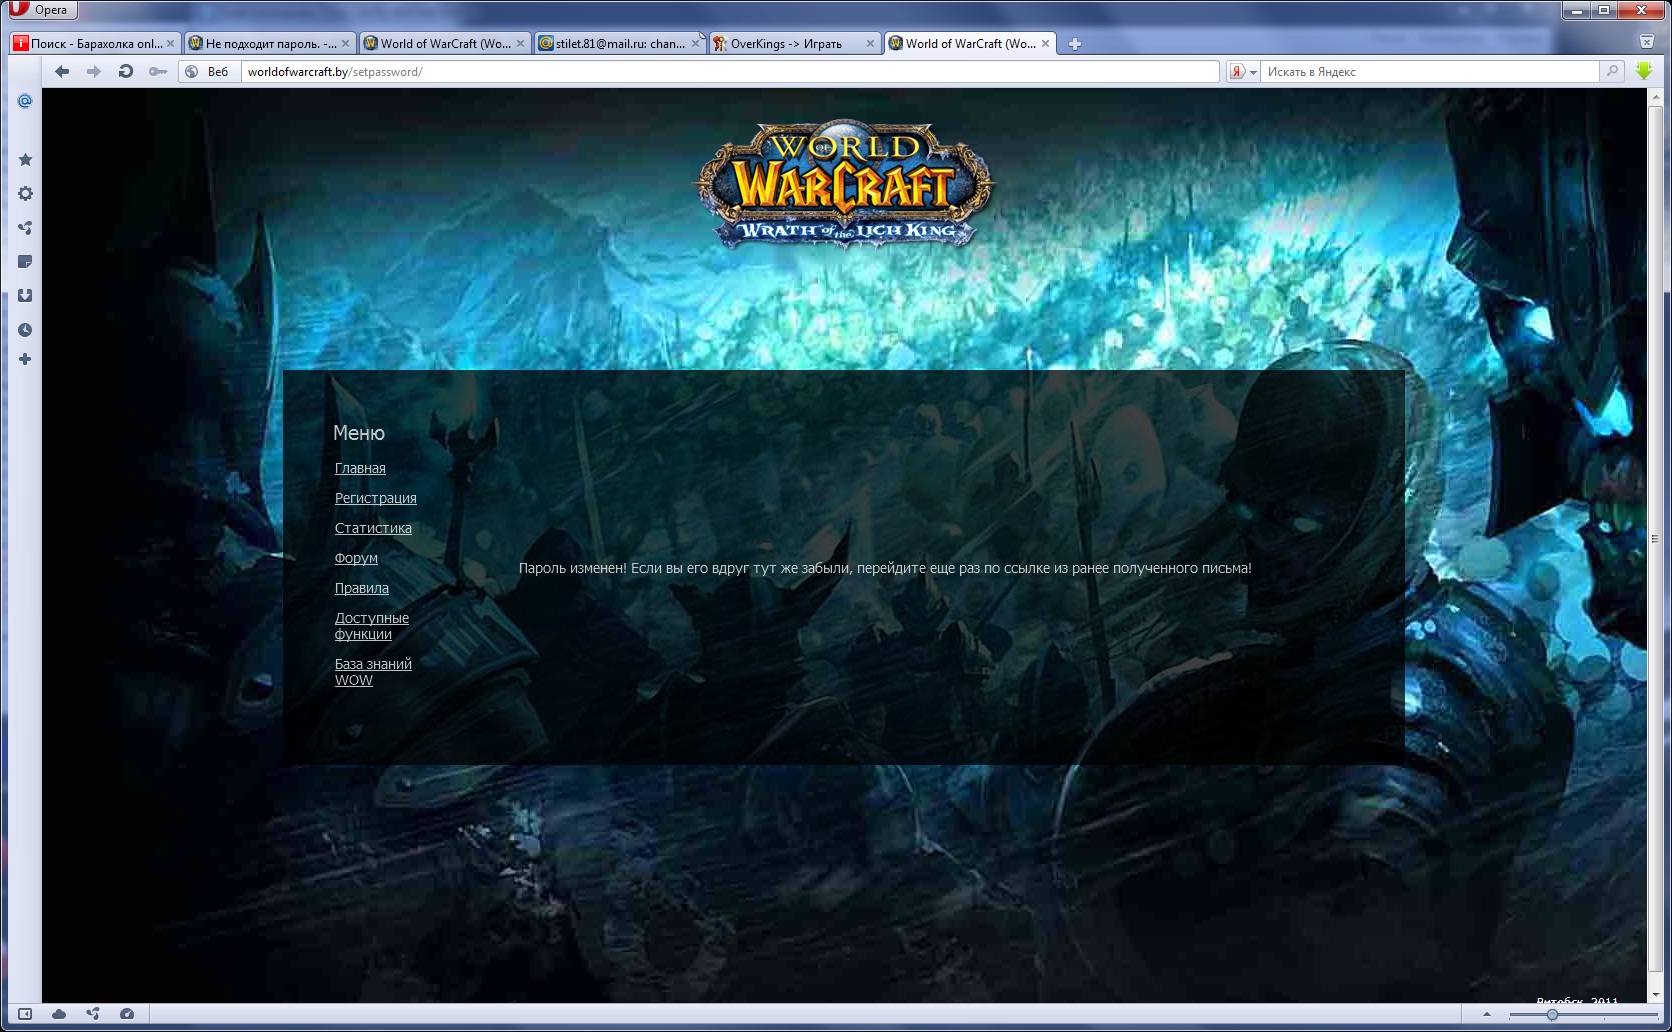
Task: Go back with the back arrow
Action: tap(62, 72)
